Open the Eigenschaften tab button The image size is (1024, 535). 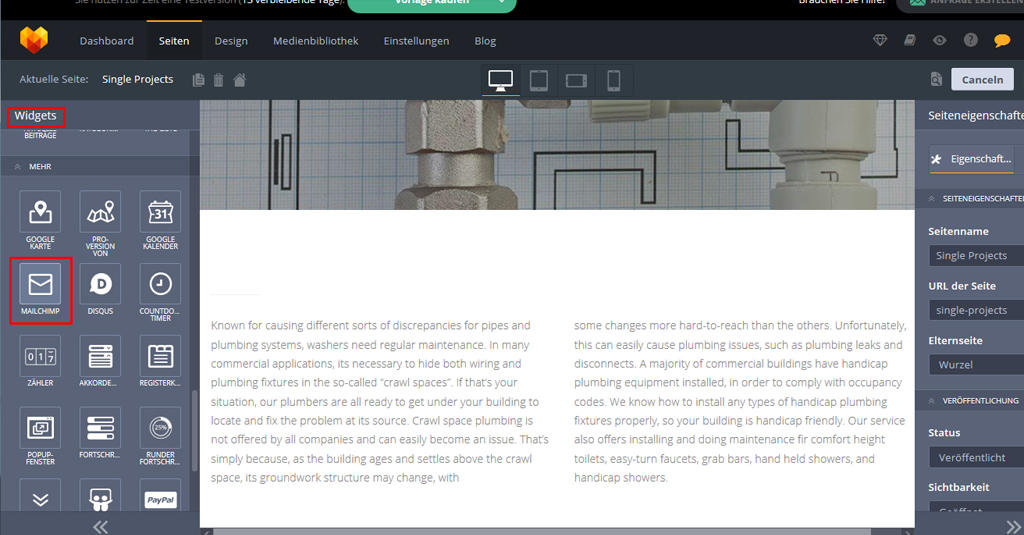coord(971,159)
